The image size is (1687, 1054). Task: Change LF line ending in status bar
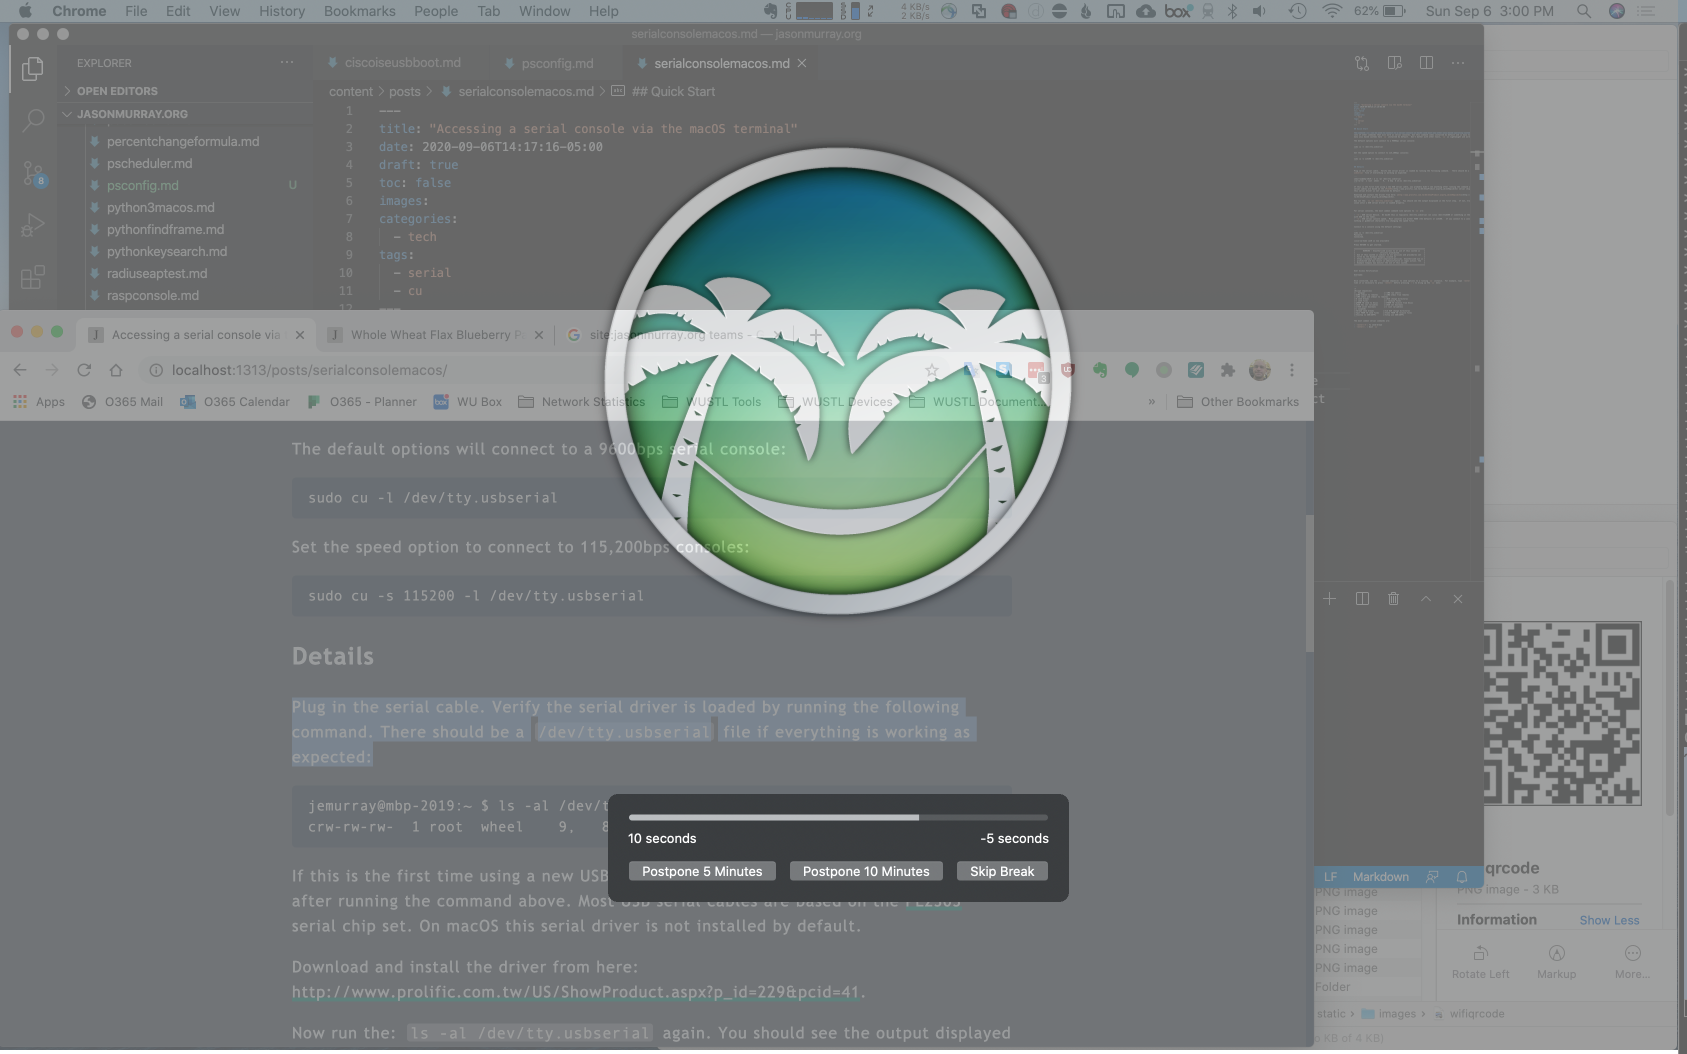tap(1330, 877)
